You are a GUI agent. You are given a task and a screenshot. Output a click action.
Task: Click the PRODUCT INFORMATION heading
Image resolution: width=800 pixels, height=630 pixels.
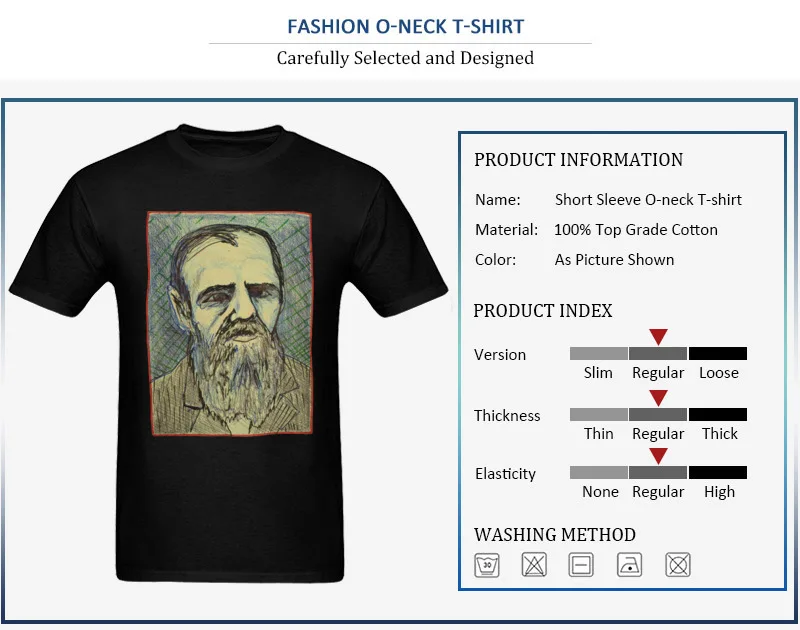(578, 160)
